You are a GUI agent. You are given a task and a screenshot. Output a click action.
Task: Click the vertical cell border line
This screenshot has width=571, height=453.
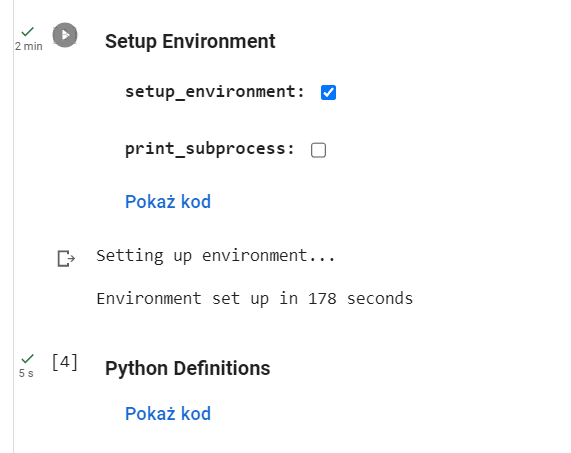(13, 226)
